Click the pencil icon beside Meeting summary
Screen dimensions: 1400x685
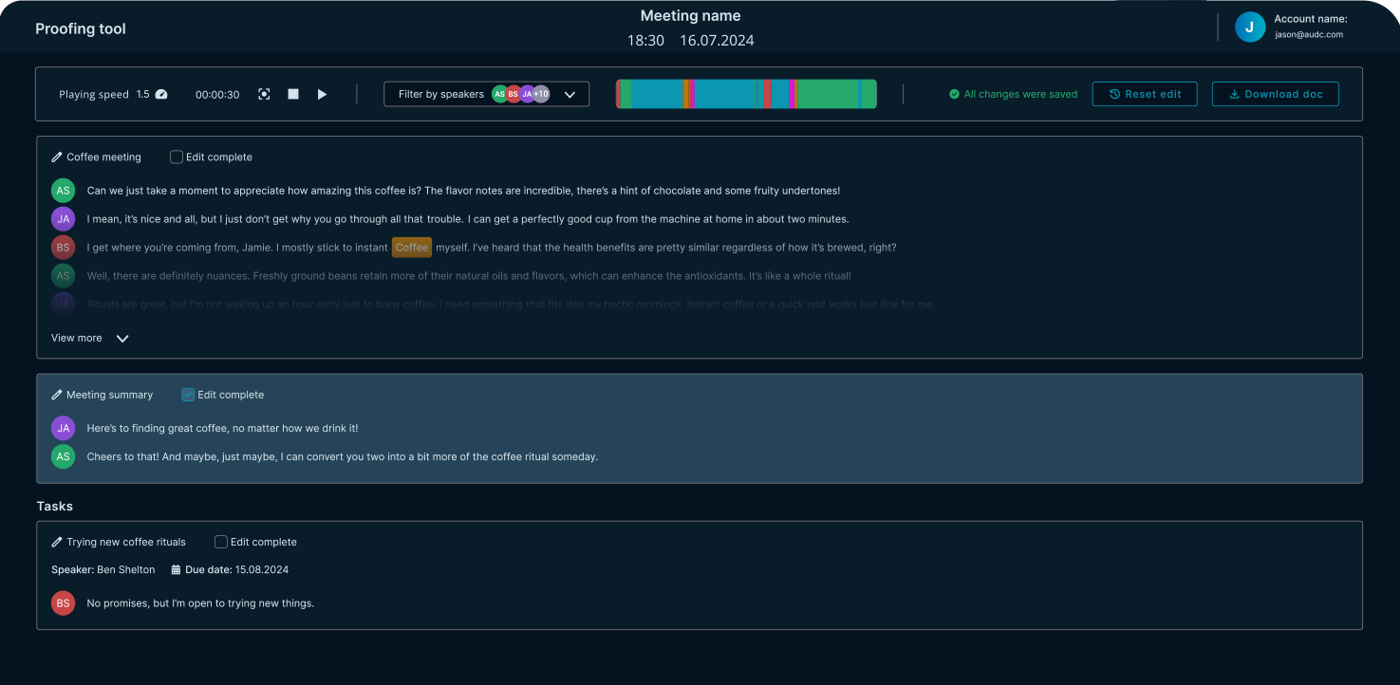(x=57, y=395)
